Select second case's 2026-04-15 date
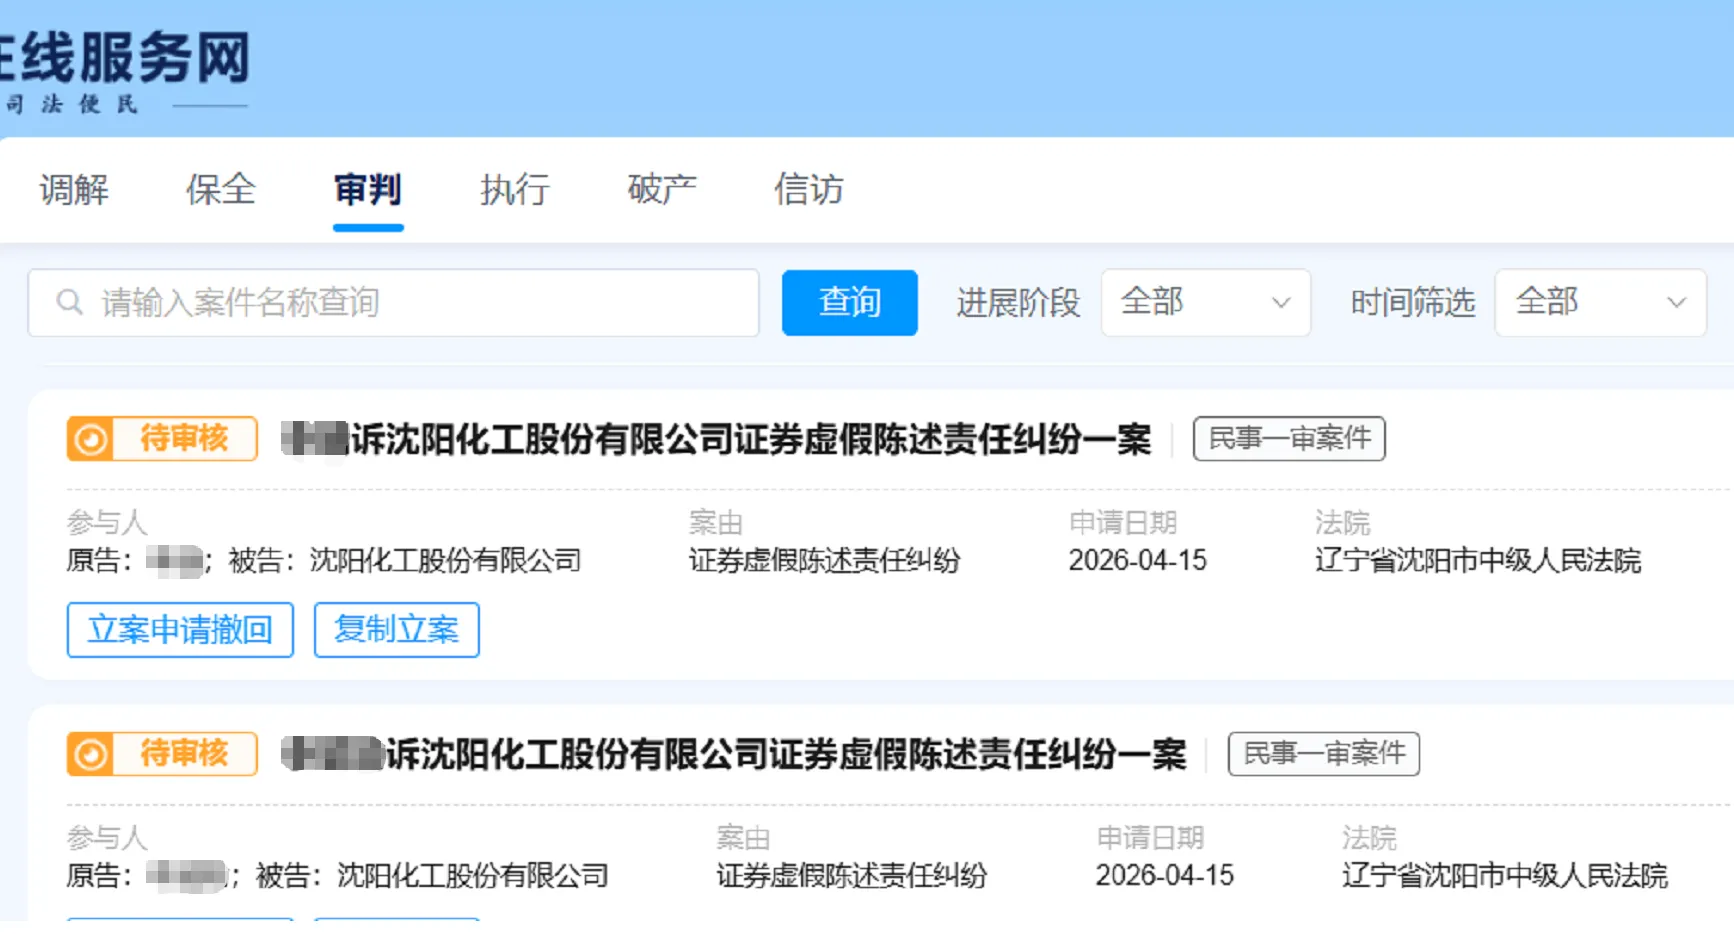 [1165, 875]
